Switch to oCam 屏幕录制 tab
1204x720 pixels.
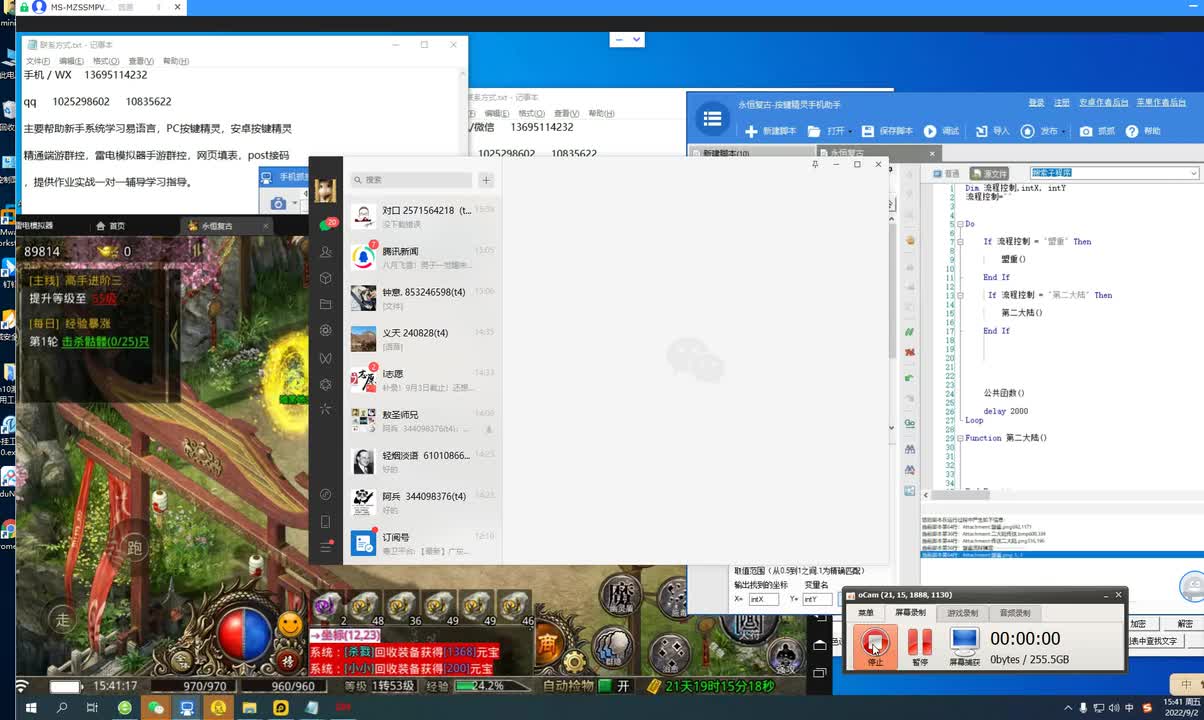[x=910, y=613]
